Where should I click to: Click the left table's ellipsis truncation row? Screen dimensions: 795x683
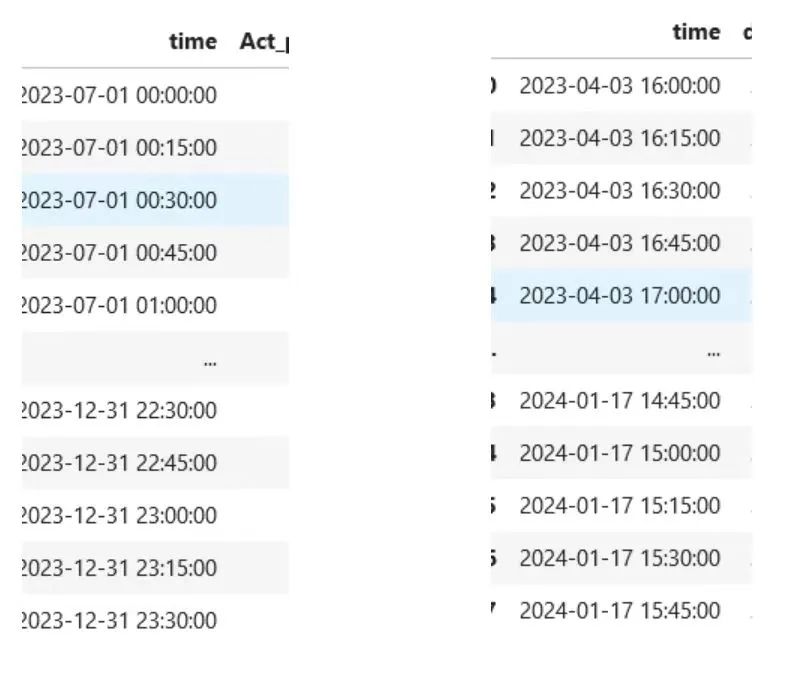(155, 358)
